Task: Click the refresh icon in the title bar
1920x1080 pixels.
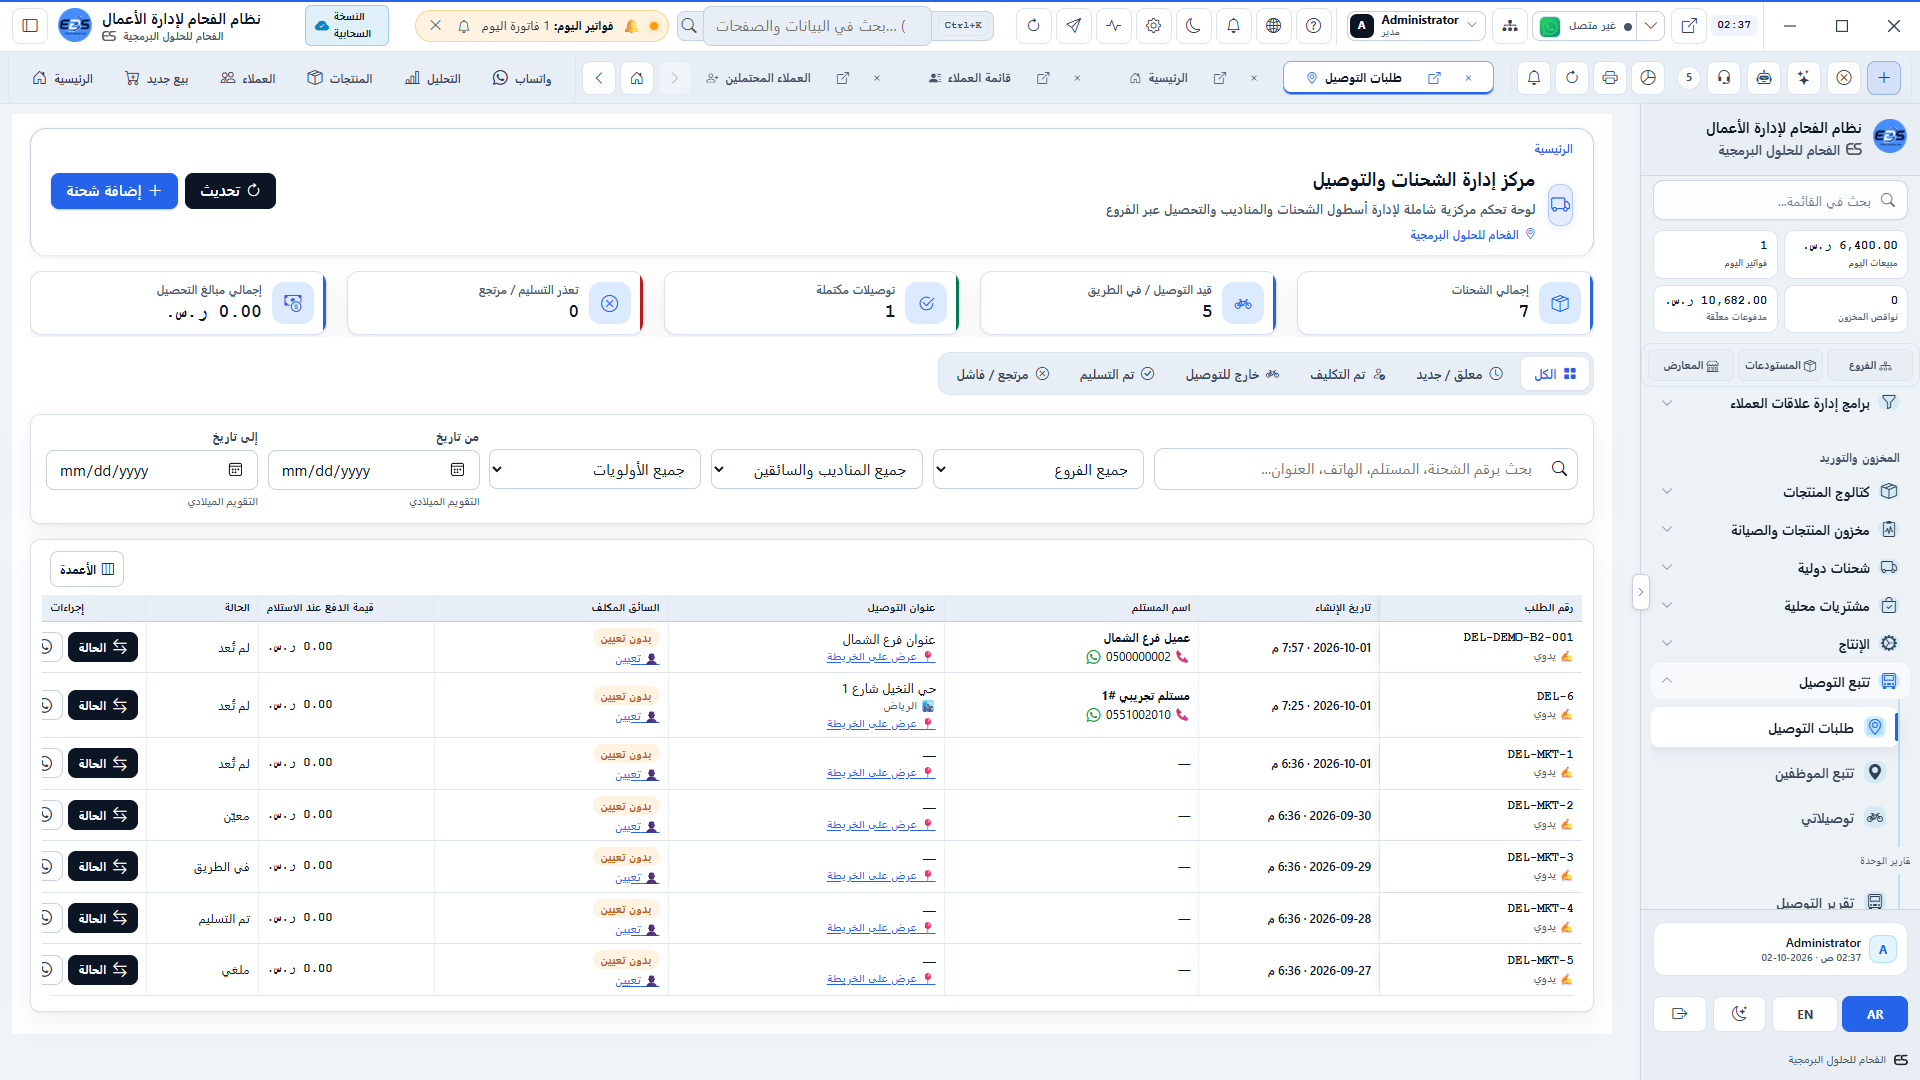Action: [1033, 26]
